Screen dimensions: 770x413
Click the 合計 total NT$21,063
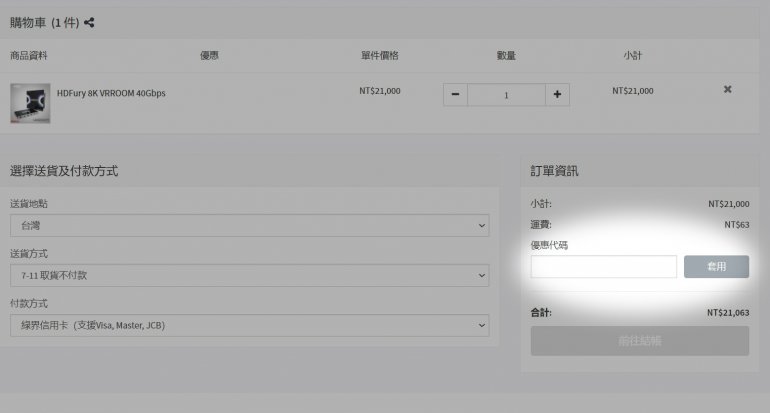[727, 313]
